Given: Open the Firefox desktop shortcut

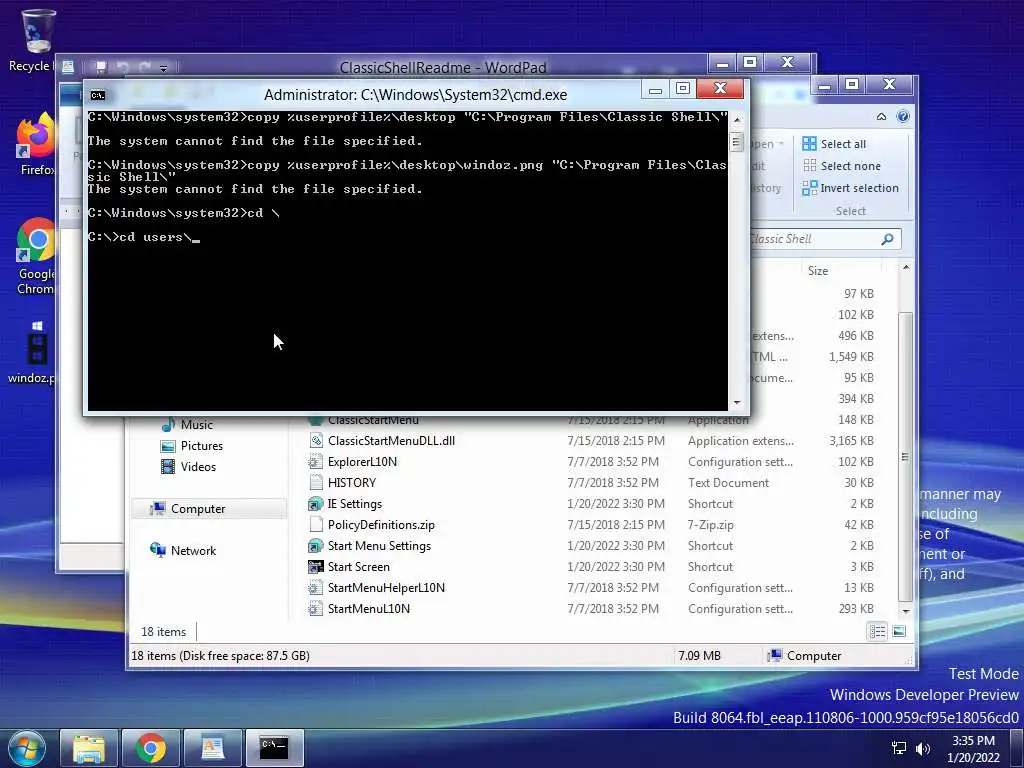Looking at the screenshot, I should click(35, 144).
